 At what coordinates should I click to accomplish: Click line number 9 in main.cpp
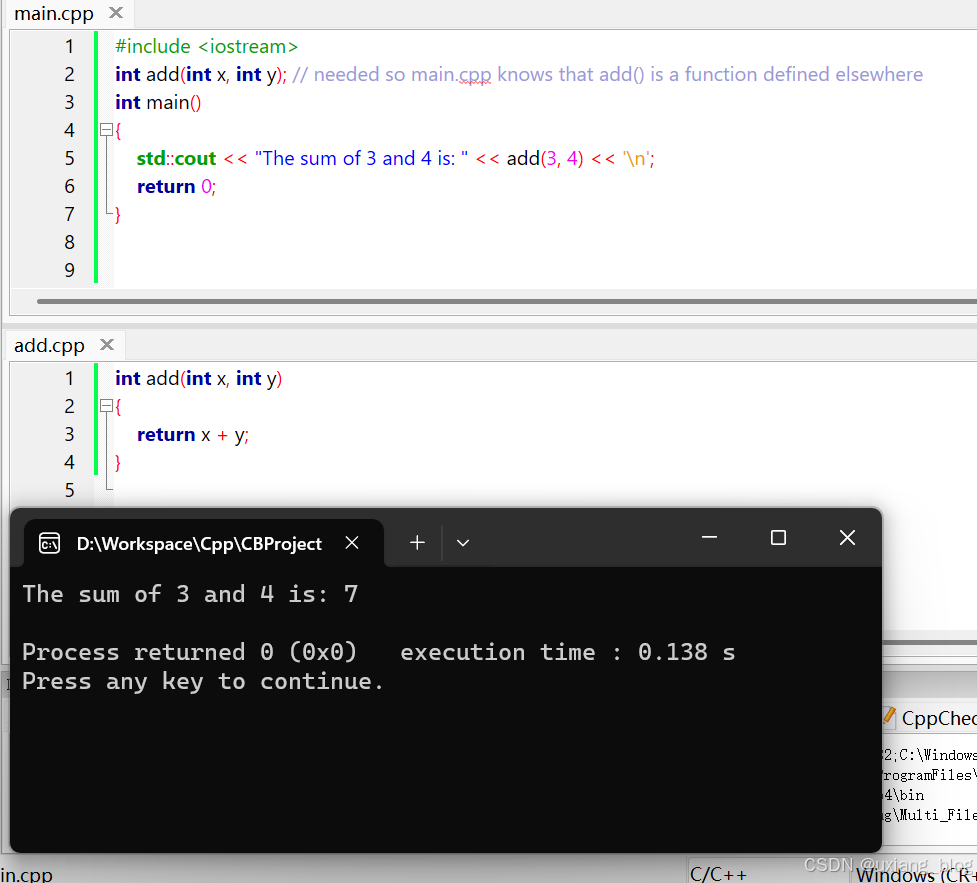click(x=69, y=270)
